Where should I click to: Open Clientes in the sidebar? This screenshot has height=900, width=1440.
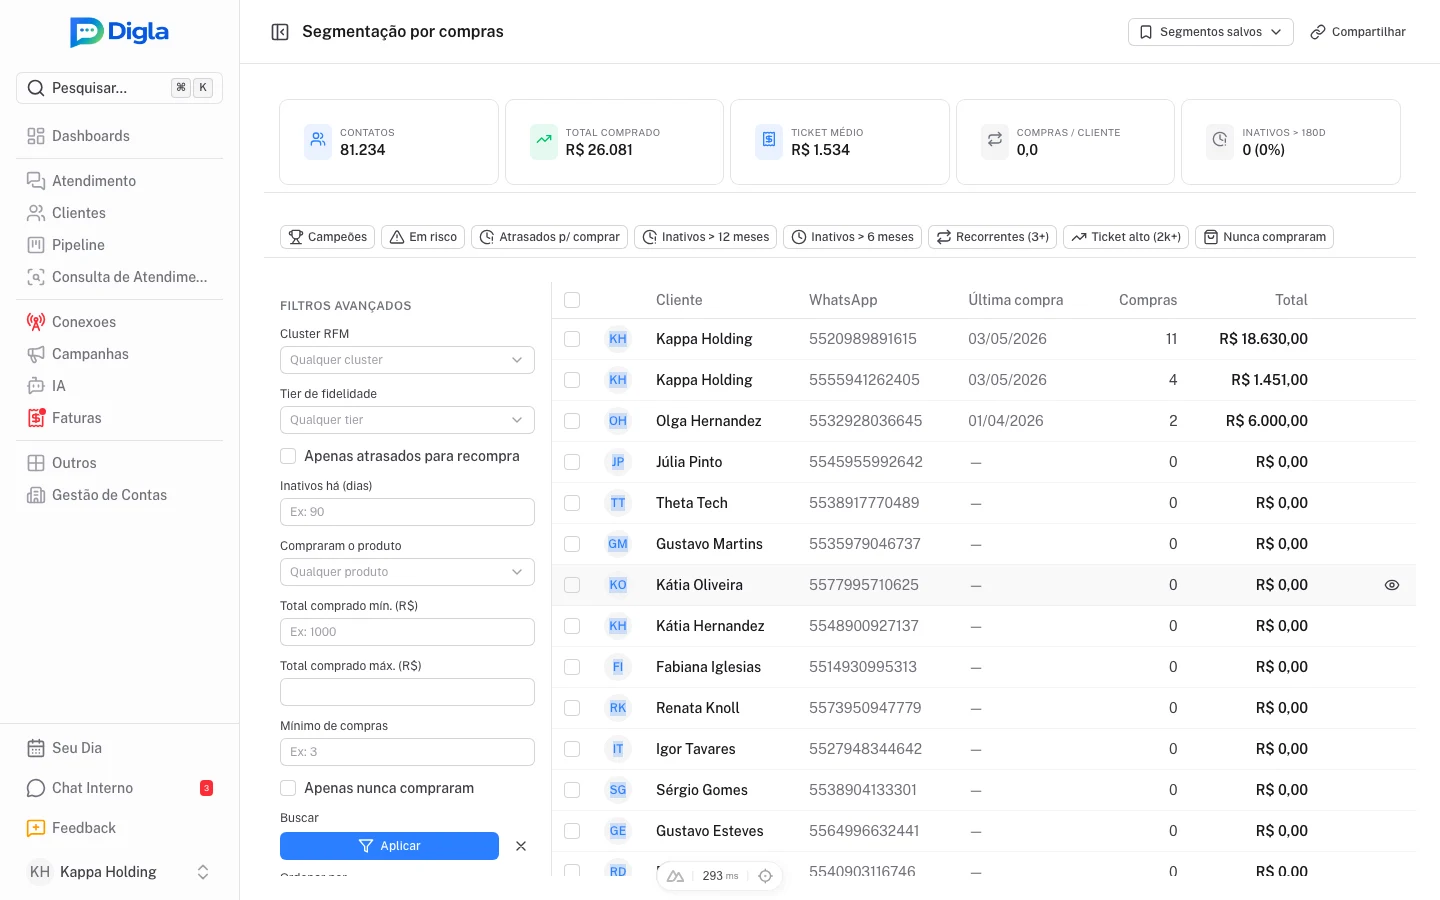(119, 213)
